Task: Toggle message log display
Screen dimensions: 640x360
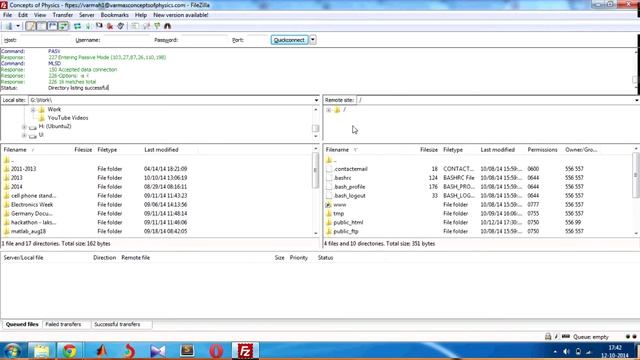Action: (x=31, y=26)
